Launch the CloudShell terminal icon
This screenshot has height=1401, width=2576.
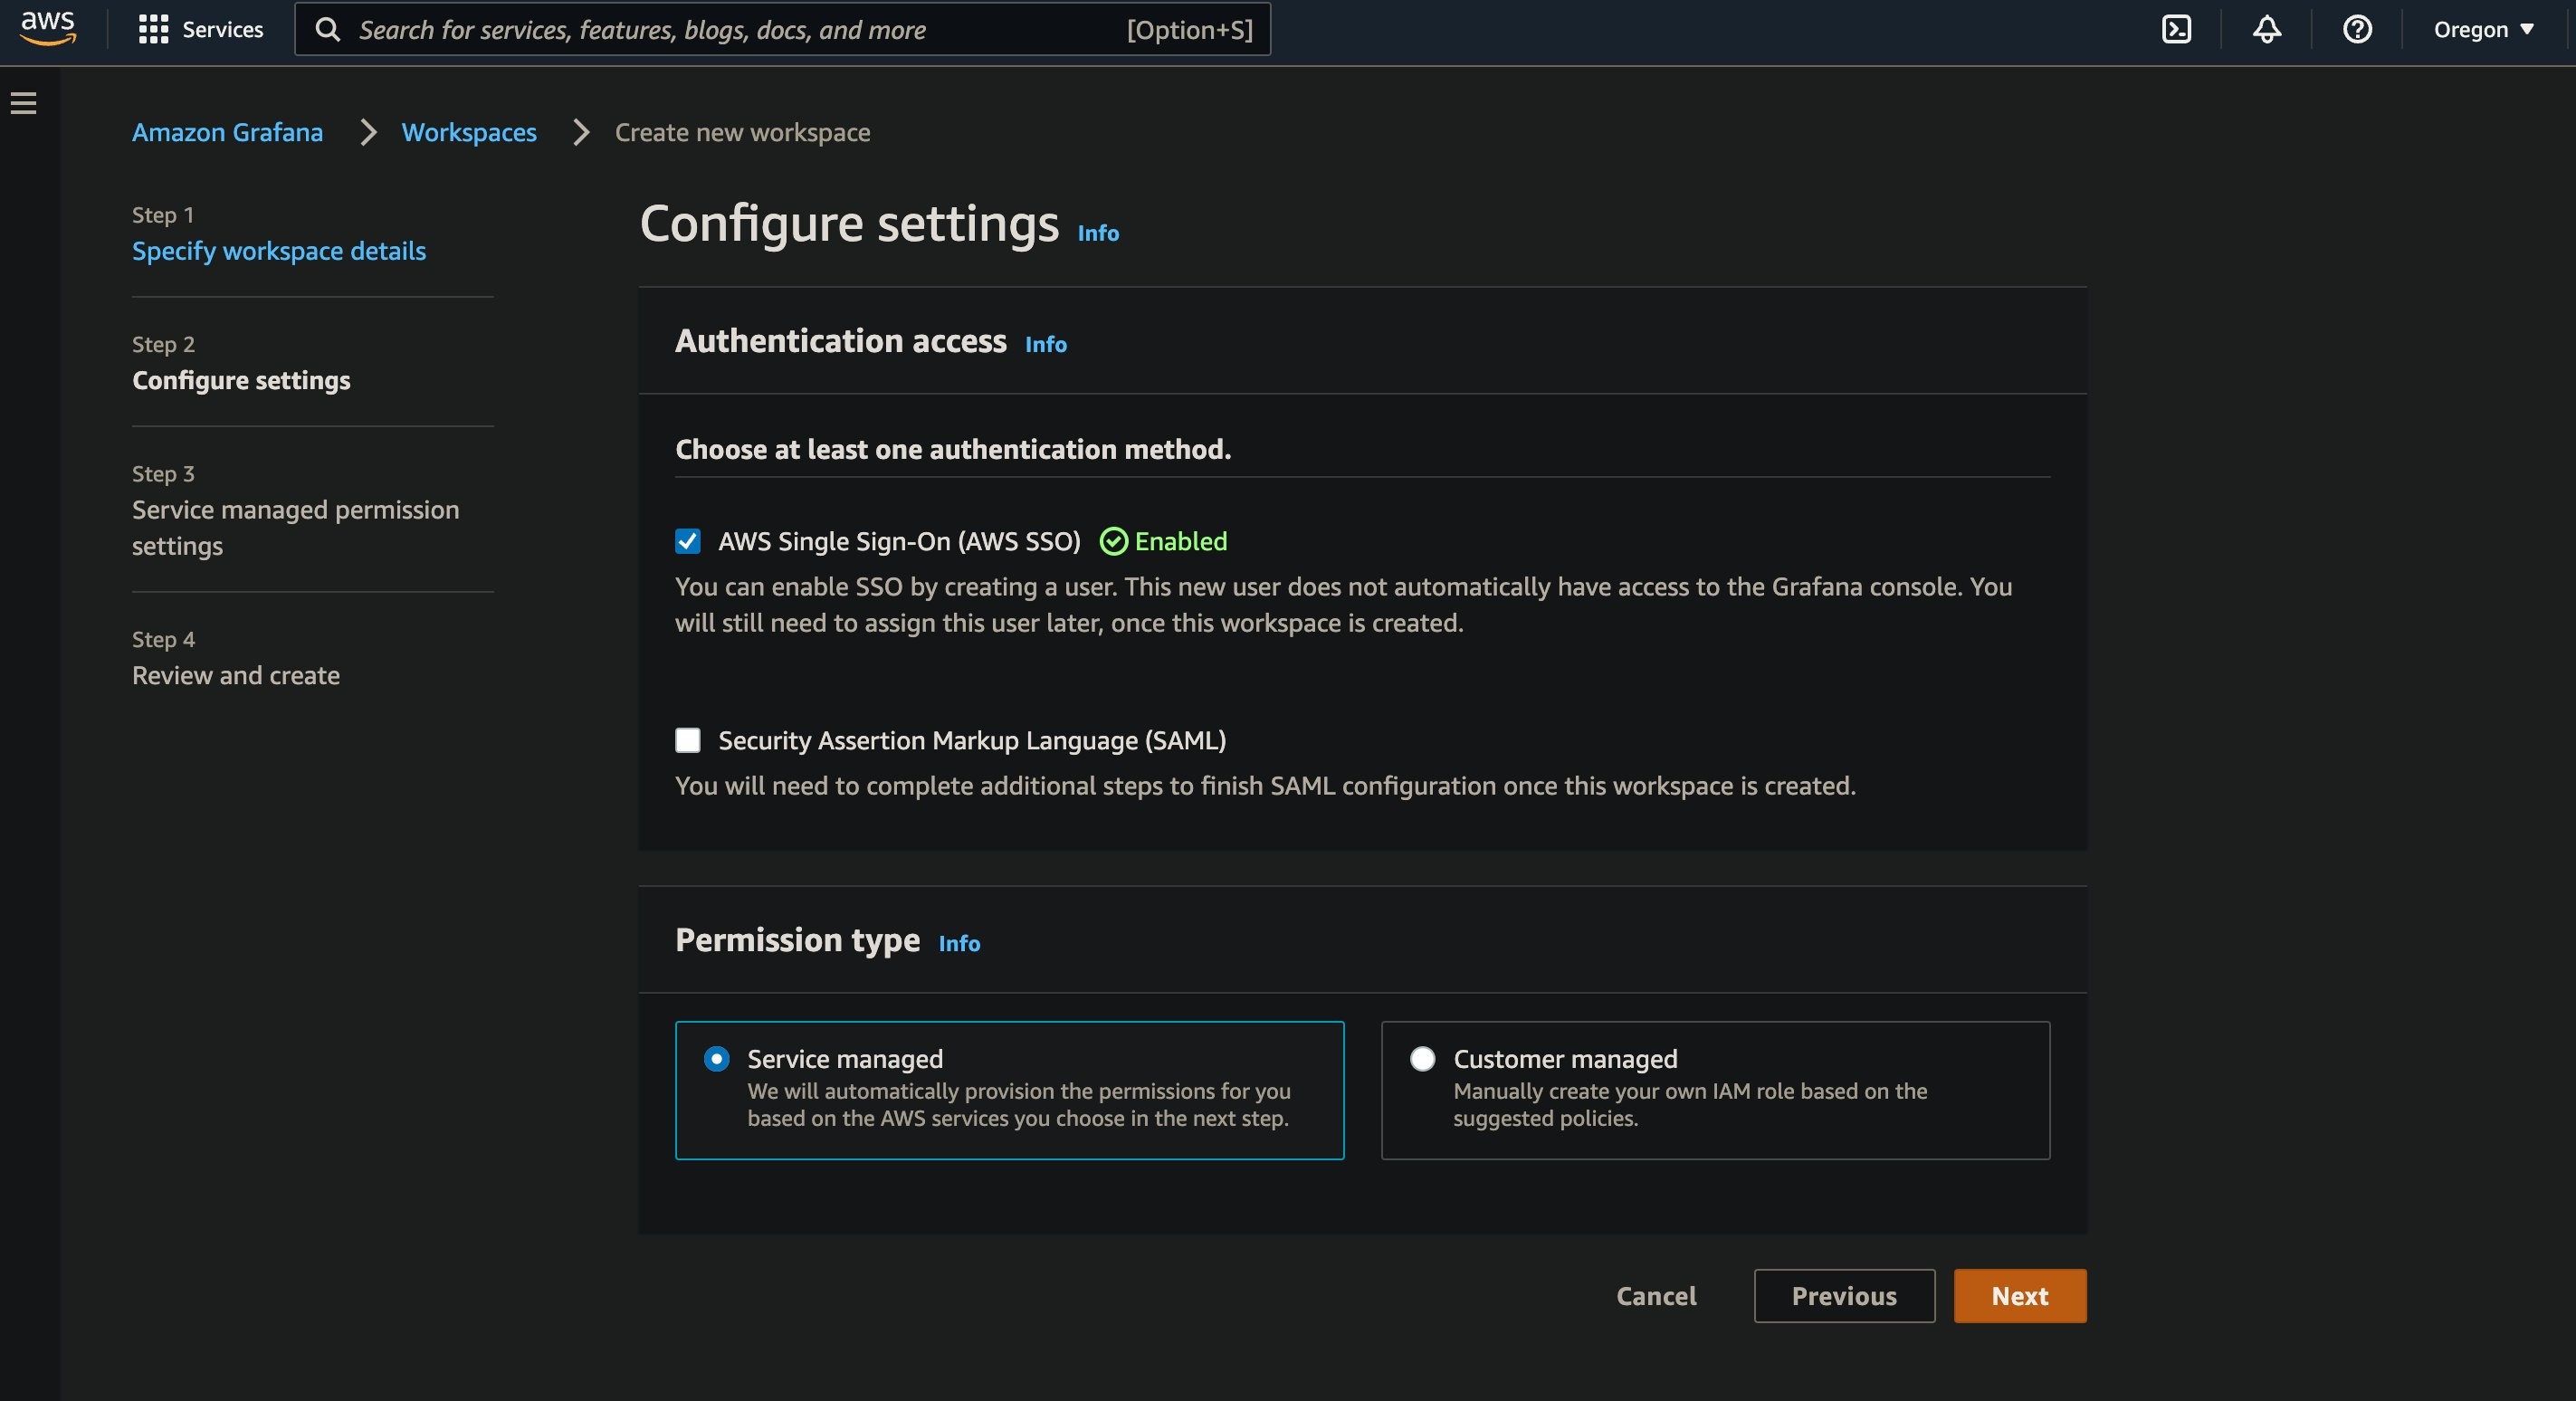point(2176,29)
